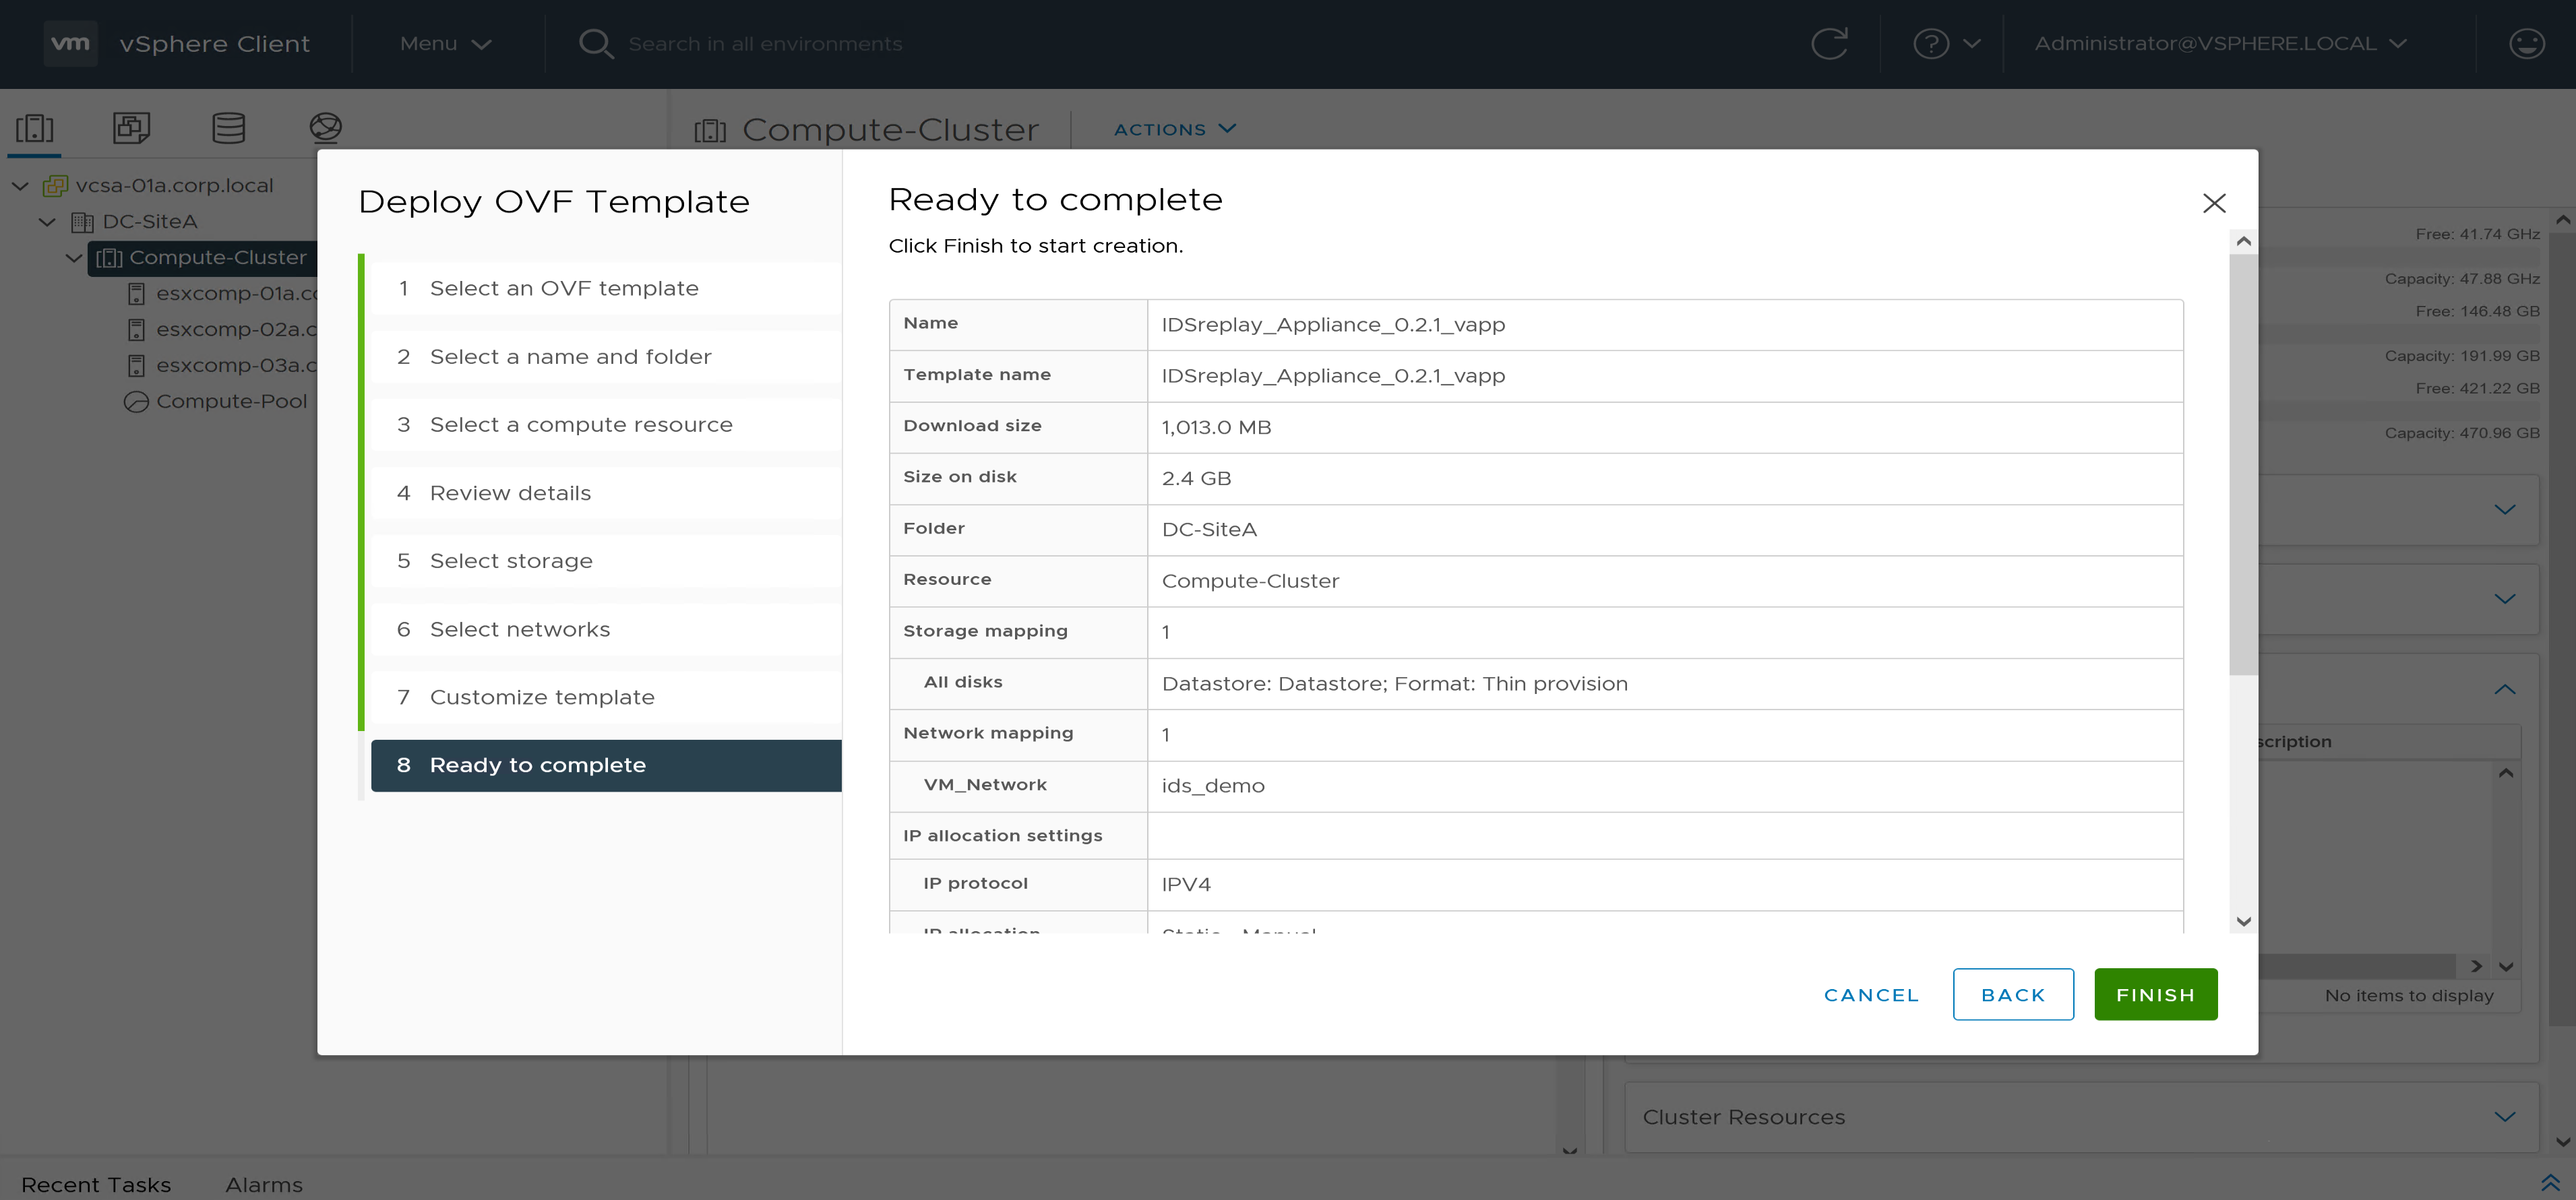
Task: Go to step 5 Select storage
Action: (606, 561)
